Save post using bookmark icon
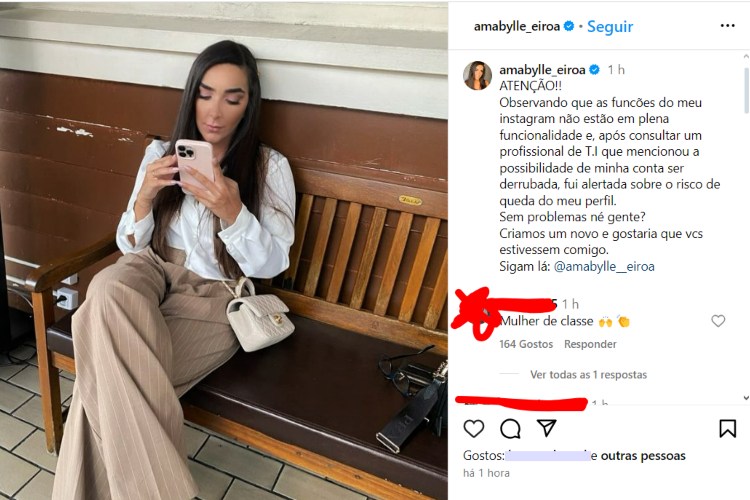Image resolution: width=750 pixels, height=500 pixels. tap(728, 429)
